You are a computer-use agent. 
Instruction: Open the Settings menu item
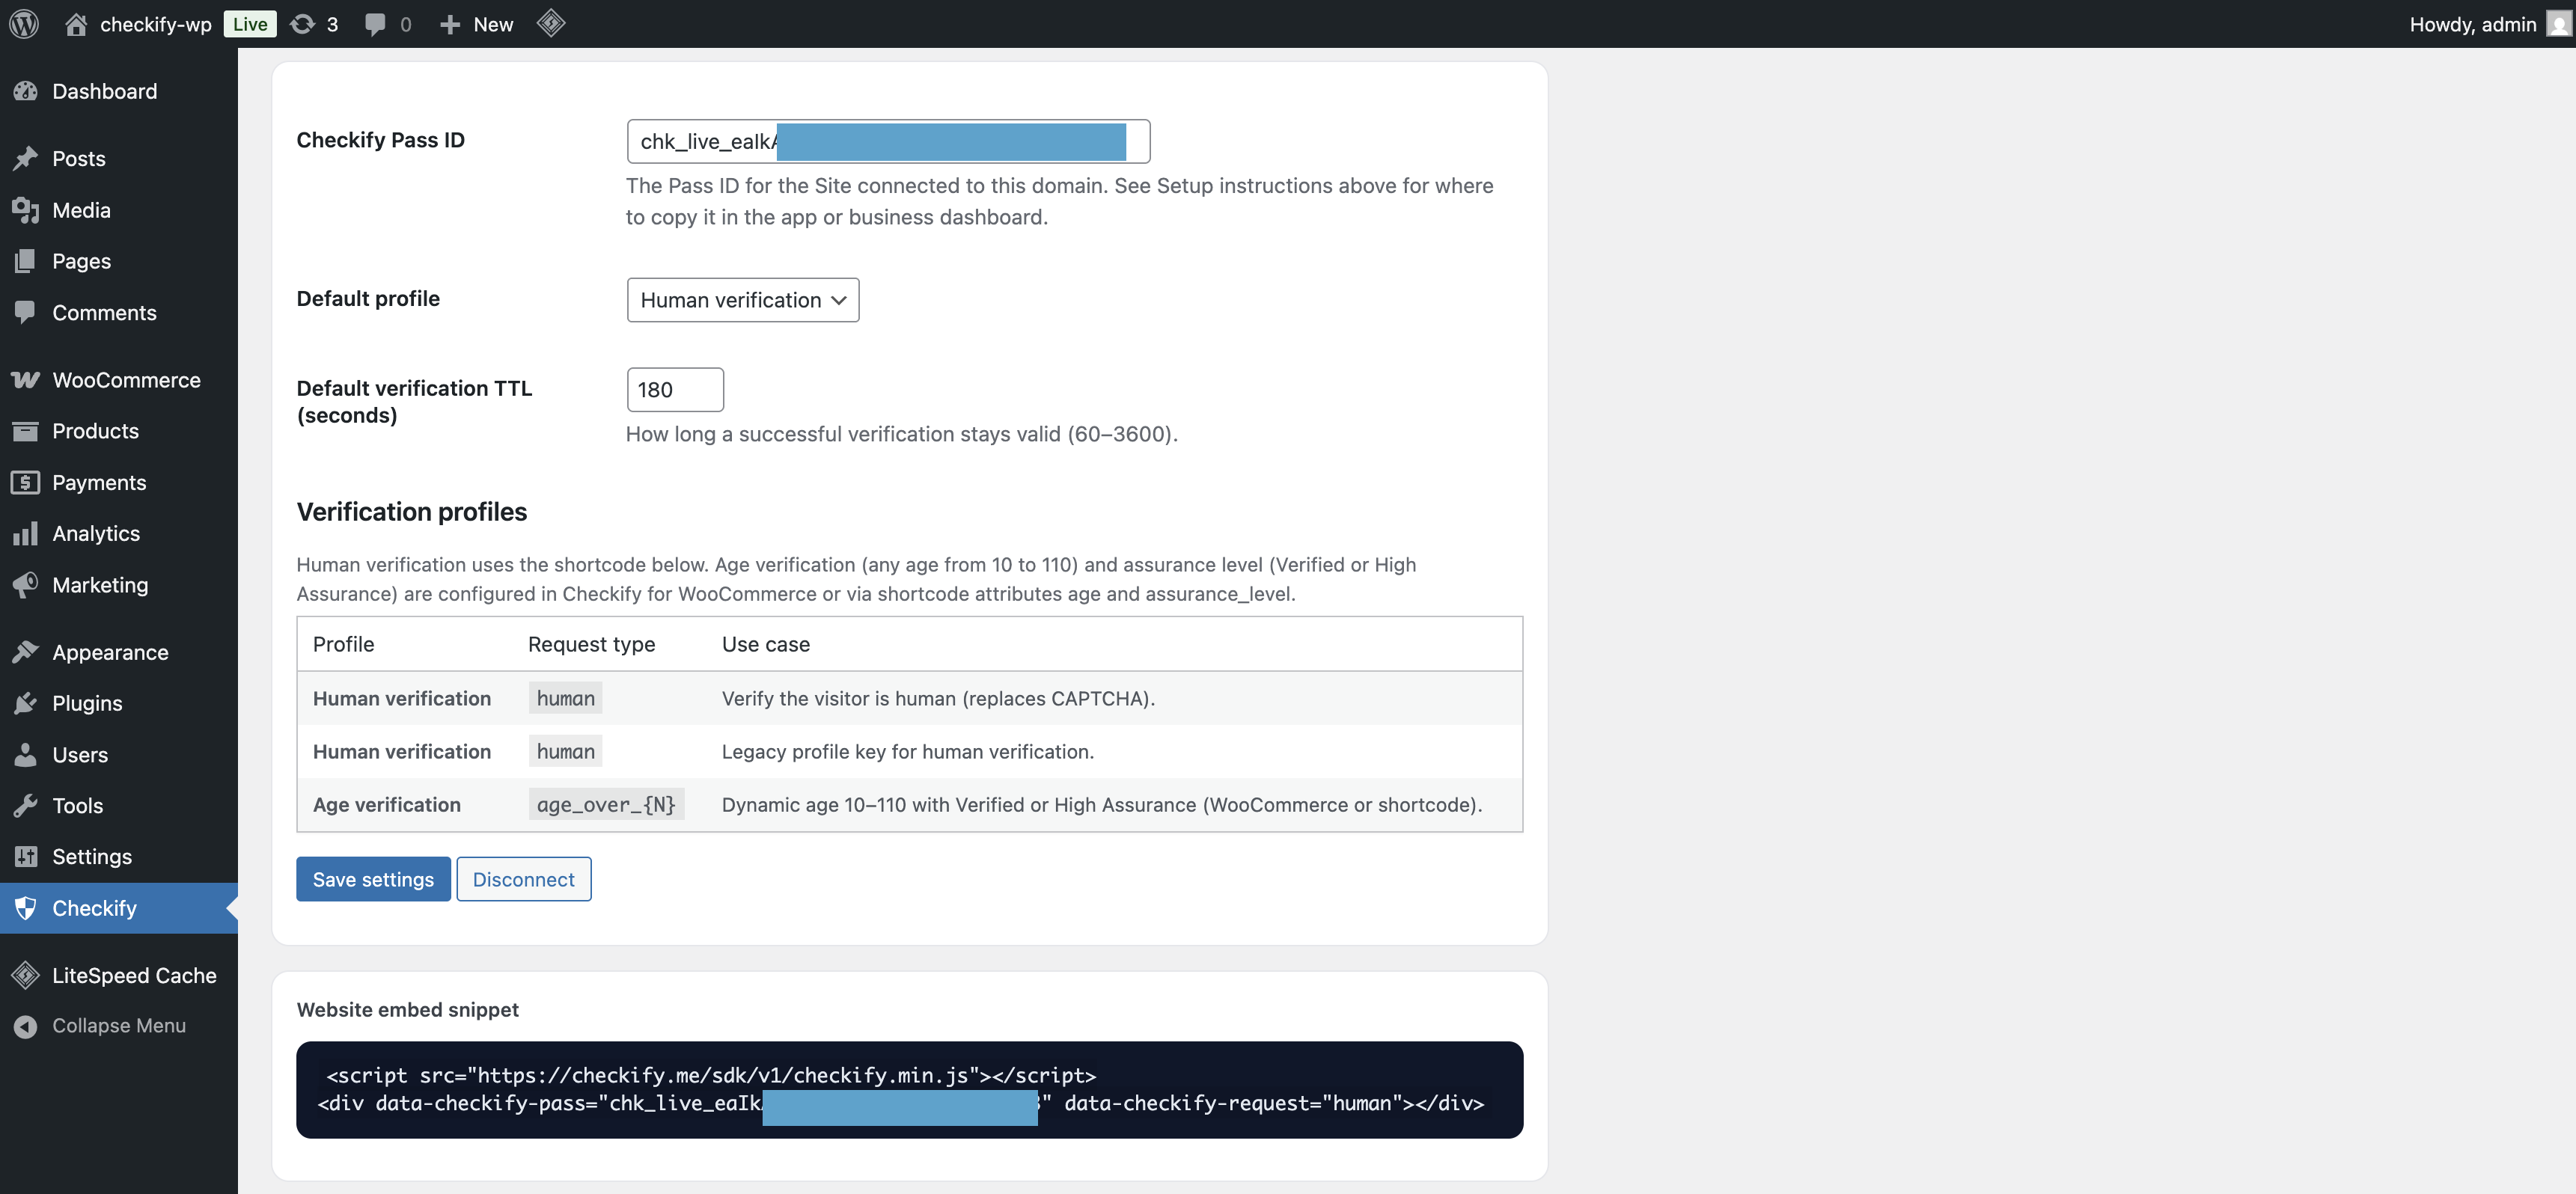119,856
